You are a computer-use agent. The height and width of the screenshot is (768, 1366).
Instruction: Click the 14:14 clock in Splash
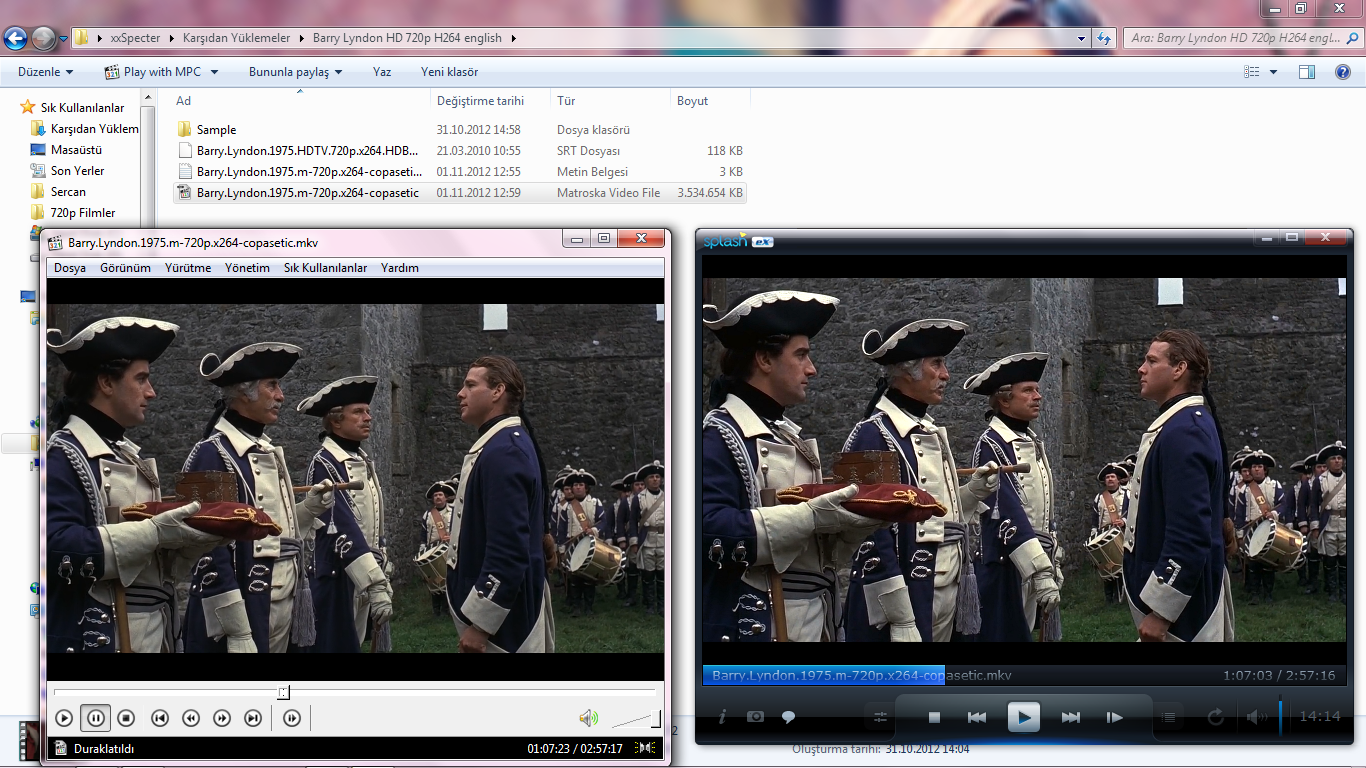[x=1319, y=716]
